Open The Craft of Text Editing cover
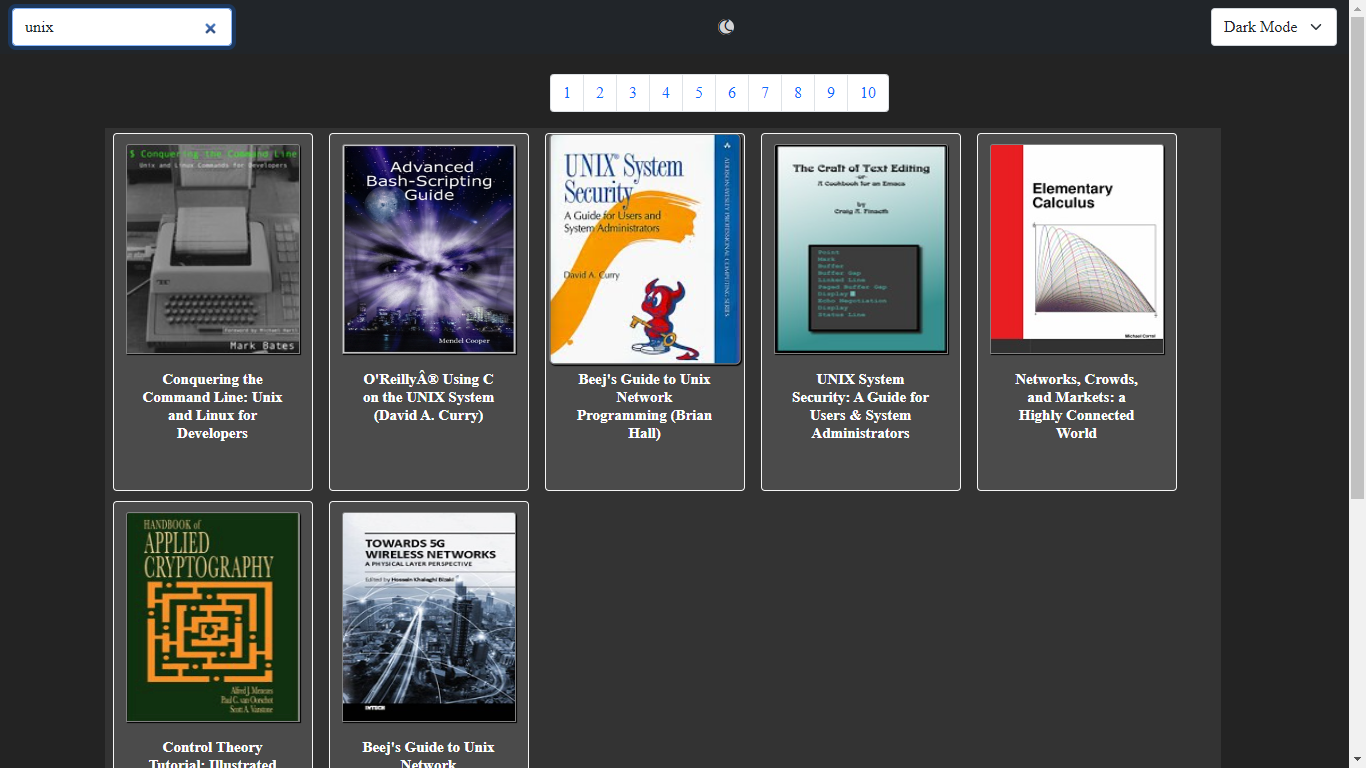This screenshot has height=768, width=1366. point(861,249)
